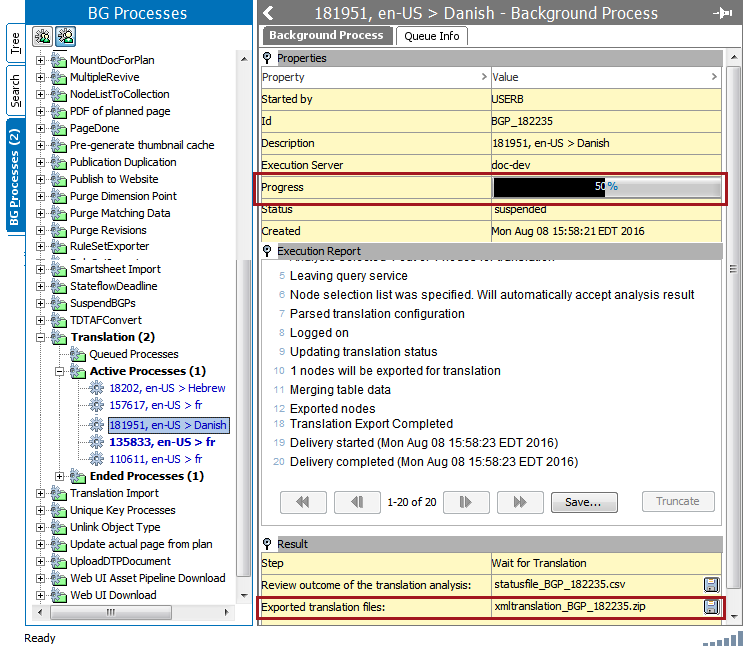The height and width of the screenshot is (651, 749).
Task: Select 18202, en-US > Hebrew process
Action: (167, 388)
